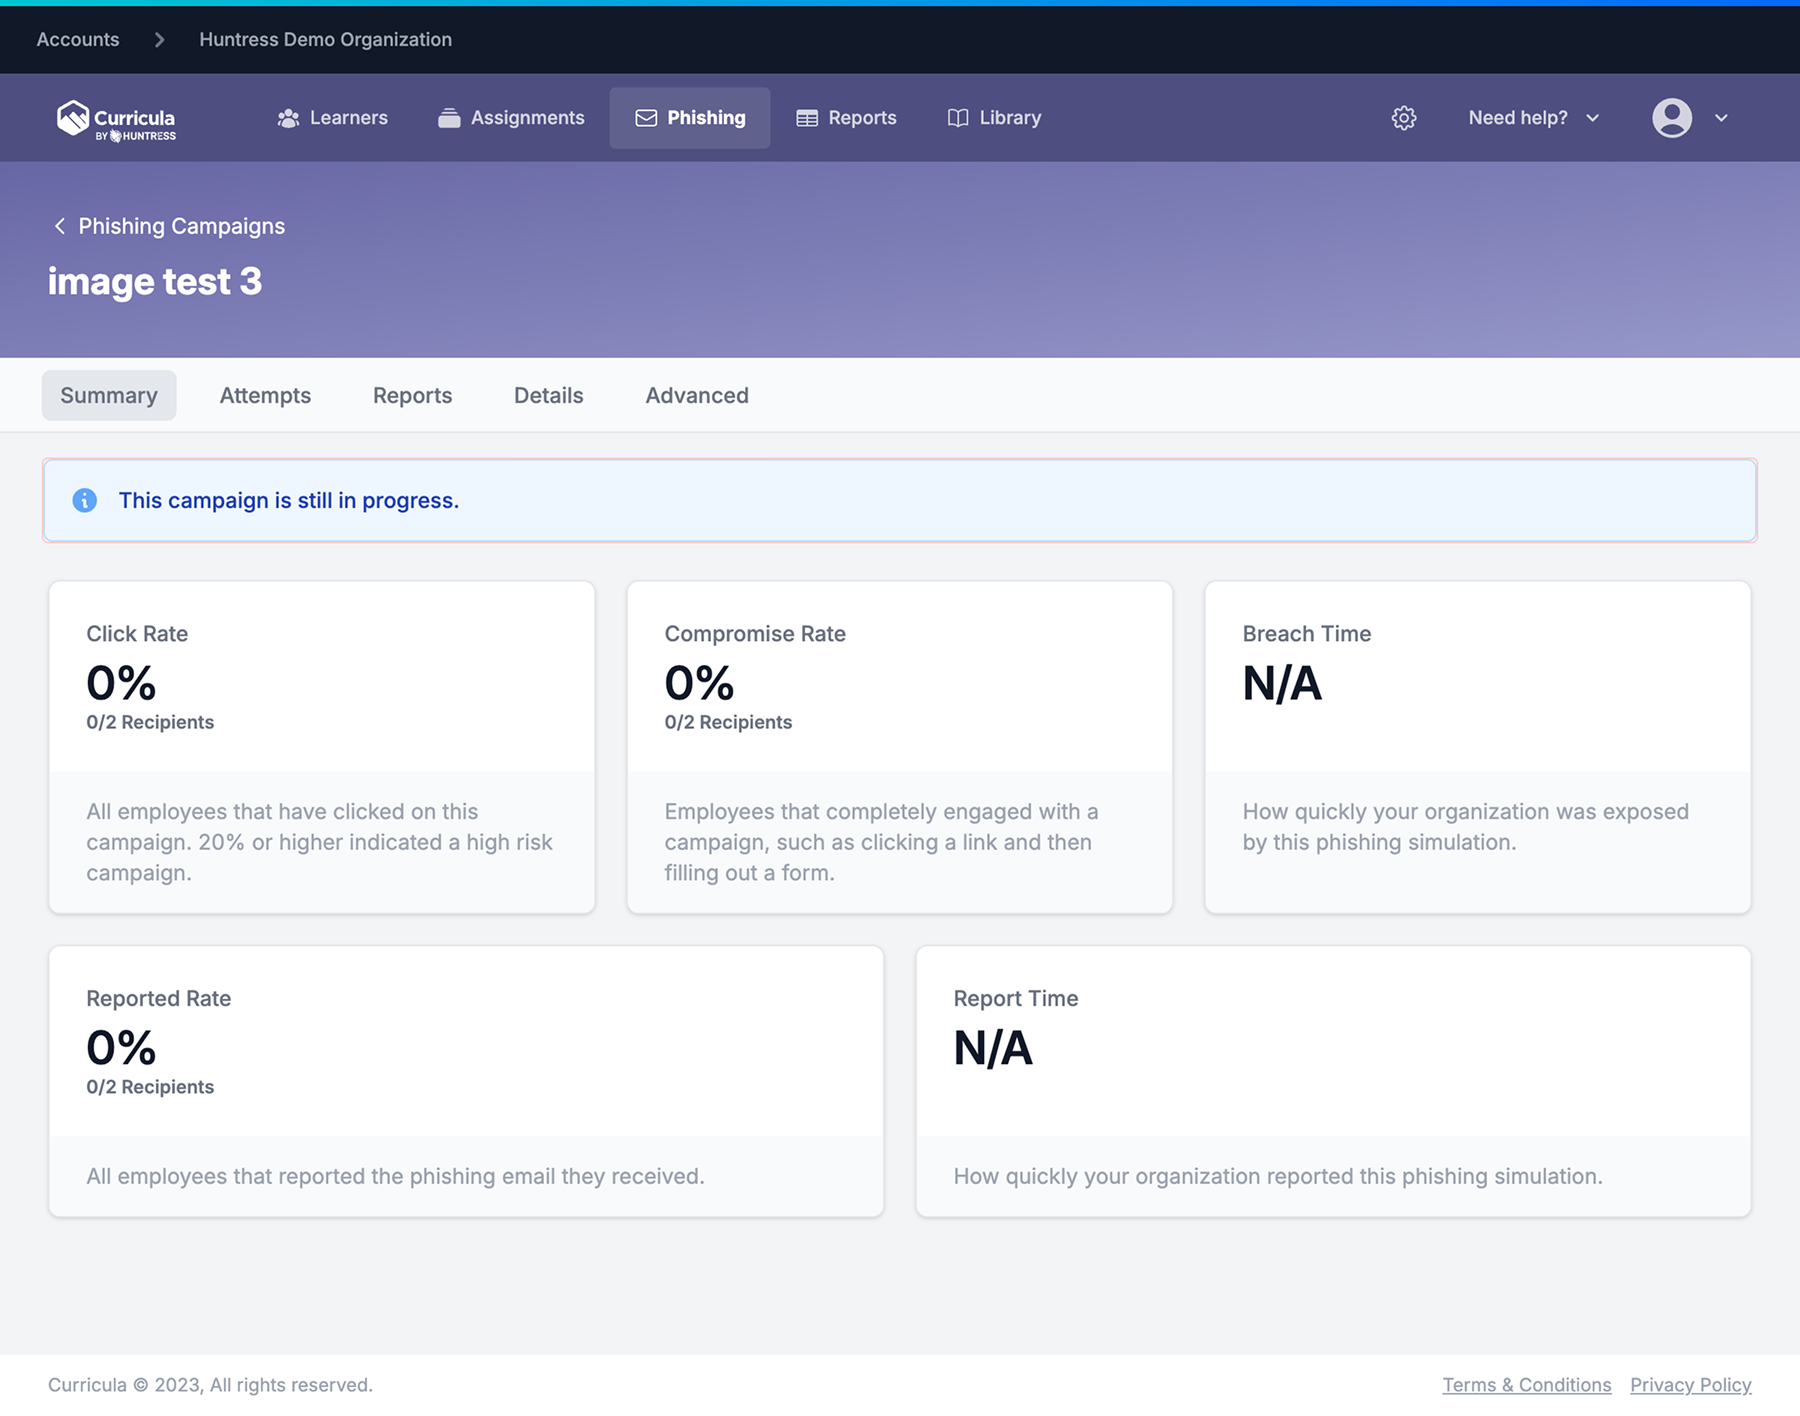This screenshot has height=1416, width=1800.
Task: Click the info icon in campaign banner
Action: (85, 500)
